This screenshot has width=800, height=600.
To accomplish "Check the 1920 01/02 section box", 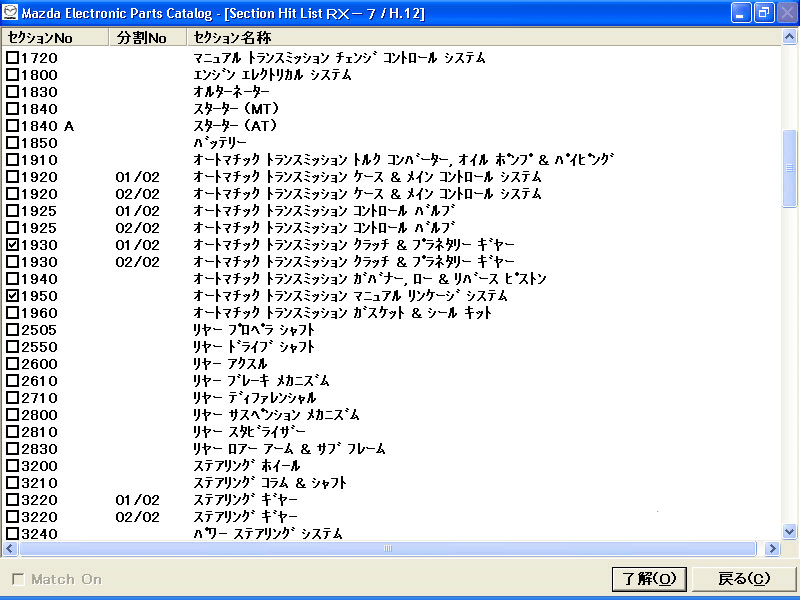I will [x=12, y=177].
